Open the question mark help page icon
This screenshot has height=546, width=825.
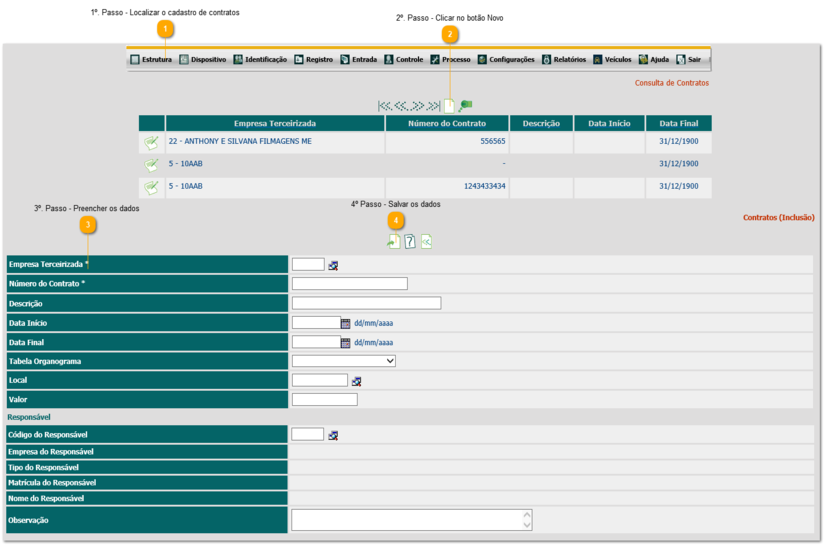click(x=410, y=241)
